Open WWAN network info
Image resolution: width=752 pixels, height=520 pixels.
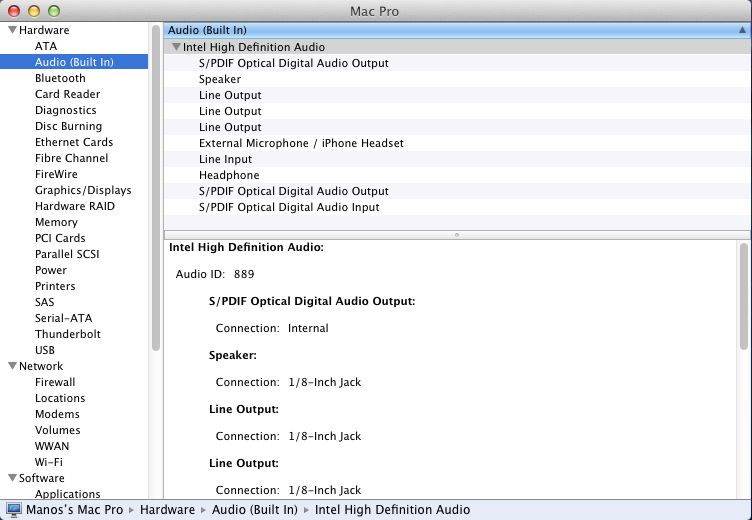(52, 446)
